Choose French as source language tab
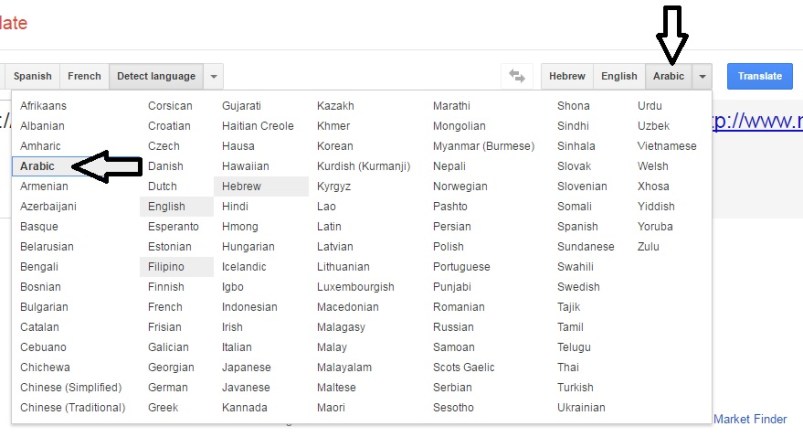The image size is (803, 437). point(84,76)
